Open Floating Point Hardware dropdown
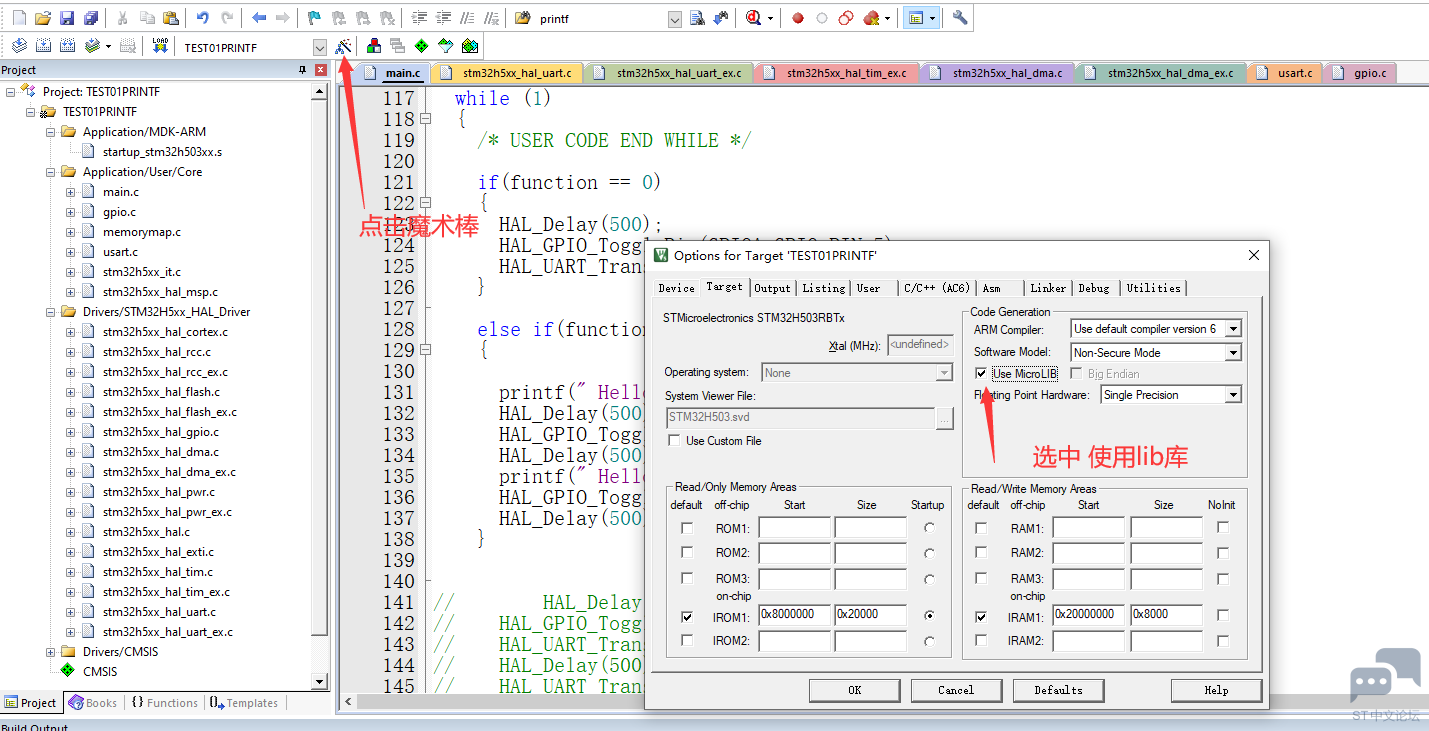Viewport: 1429px width, 731px height. [1233, 395]
